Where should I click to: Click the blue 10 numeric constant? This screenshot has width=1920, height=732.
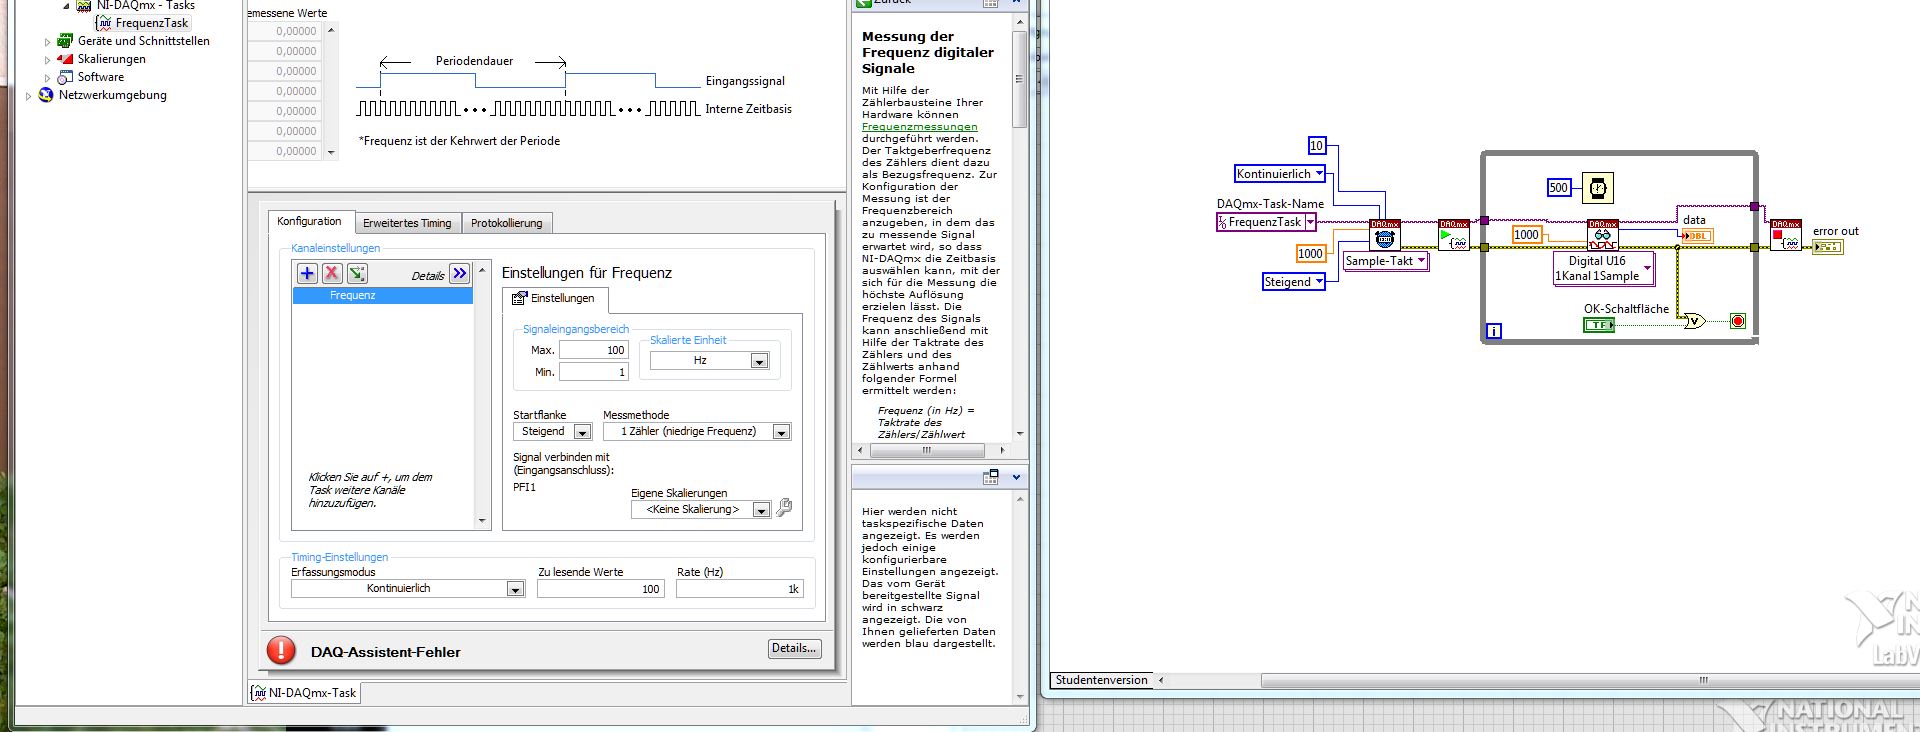(x=1317, y=146)
